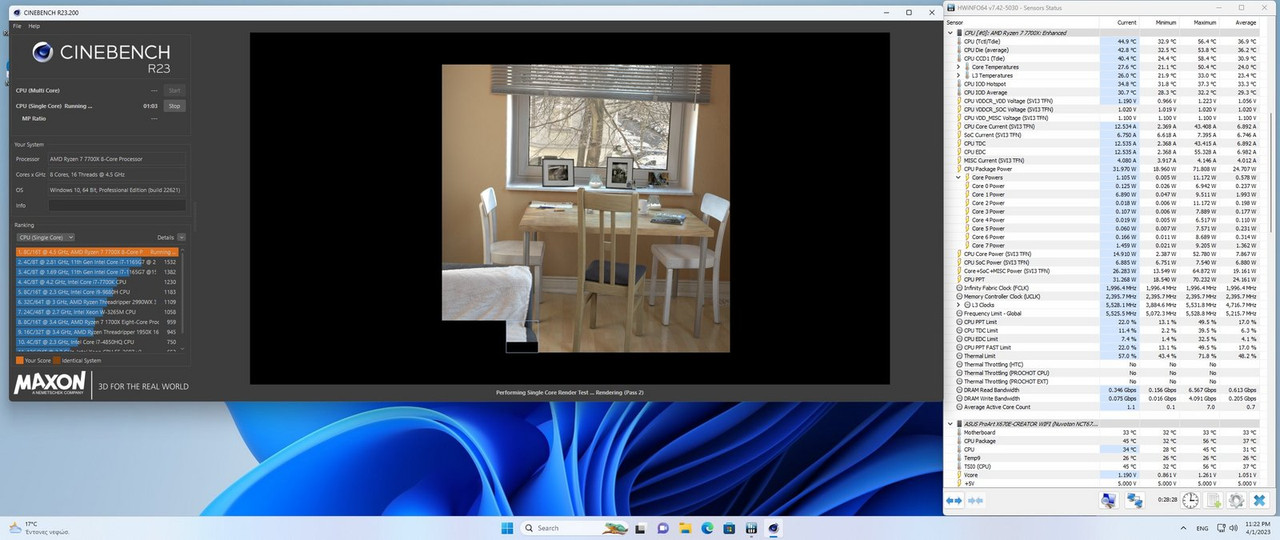The width and height of the screenshot is (1280, 540).
Task: Collapse Core Powers in HWiNFO
Action: click(x=958, y=177)
